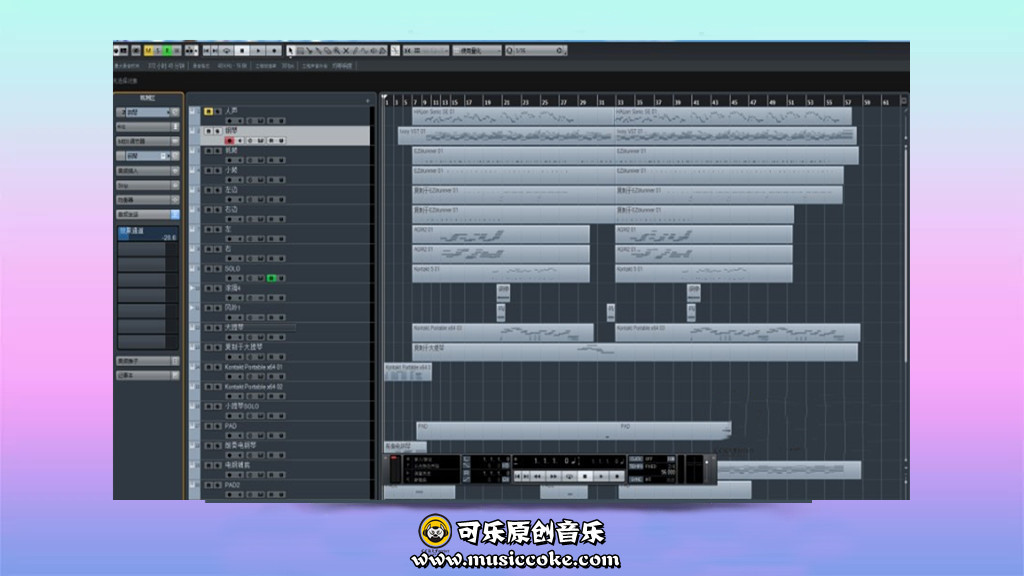
Task: Click the global S solo button in toolbar
Action: [158, 51]
